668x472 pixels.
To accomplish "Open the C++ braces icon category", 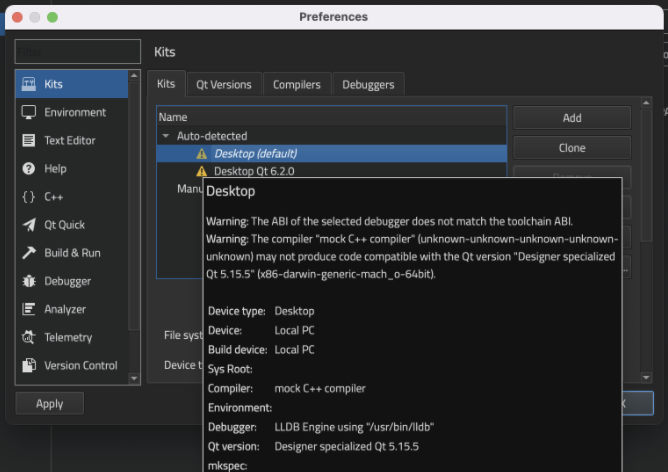I will click(x=29, y=197).
